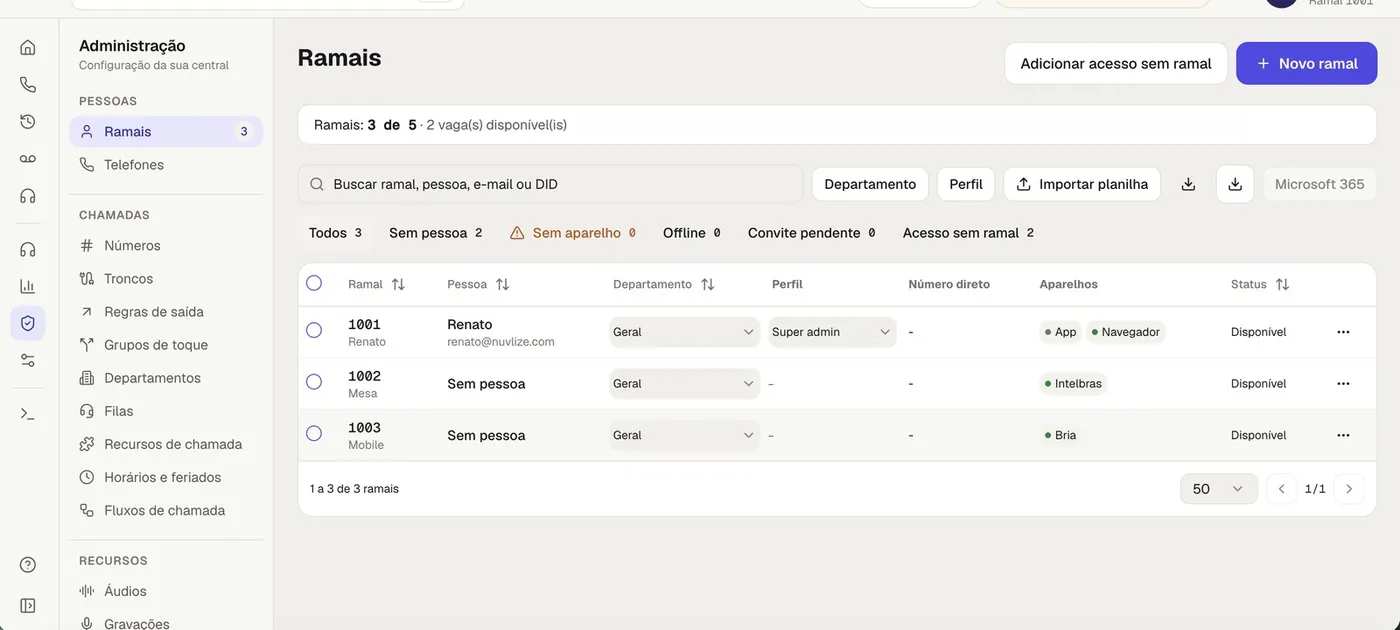Open Fluxos de chamada menu item

coord(166,510)
